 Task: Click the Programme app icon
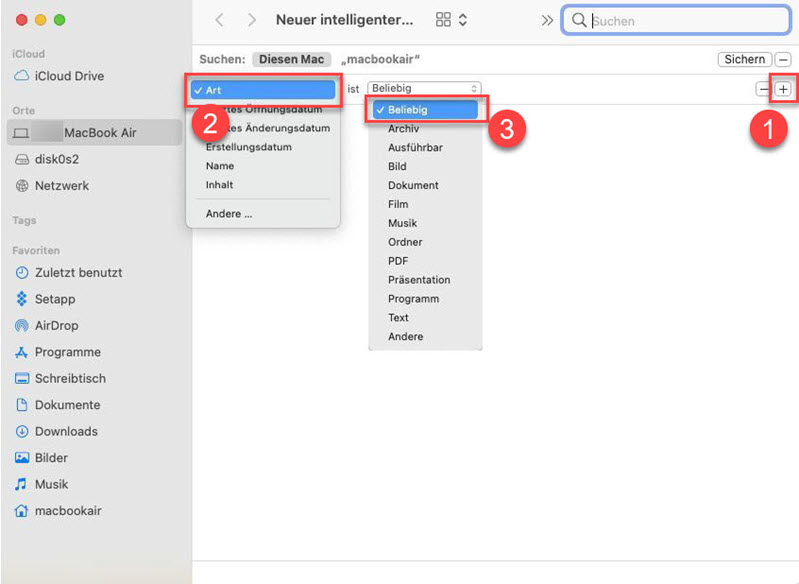21,352
